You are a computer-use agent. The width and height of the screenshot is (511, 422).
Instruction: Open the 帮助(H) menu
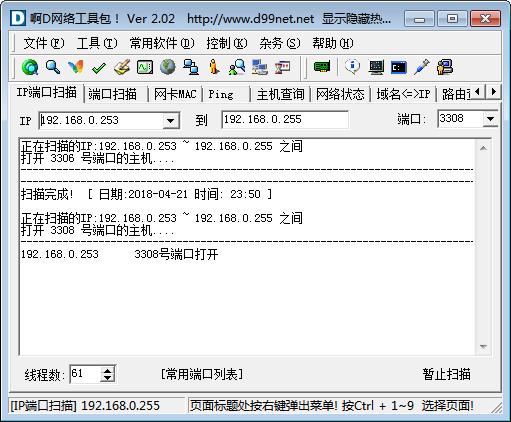click(333, 43)
